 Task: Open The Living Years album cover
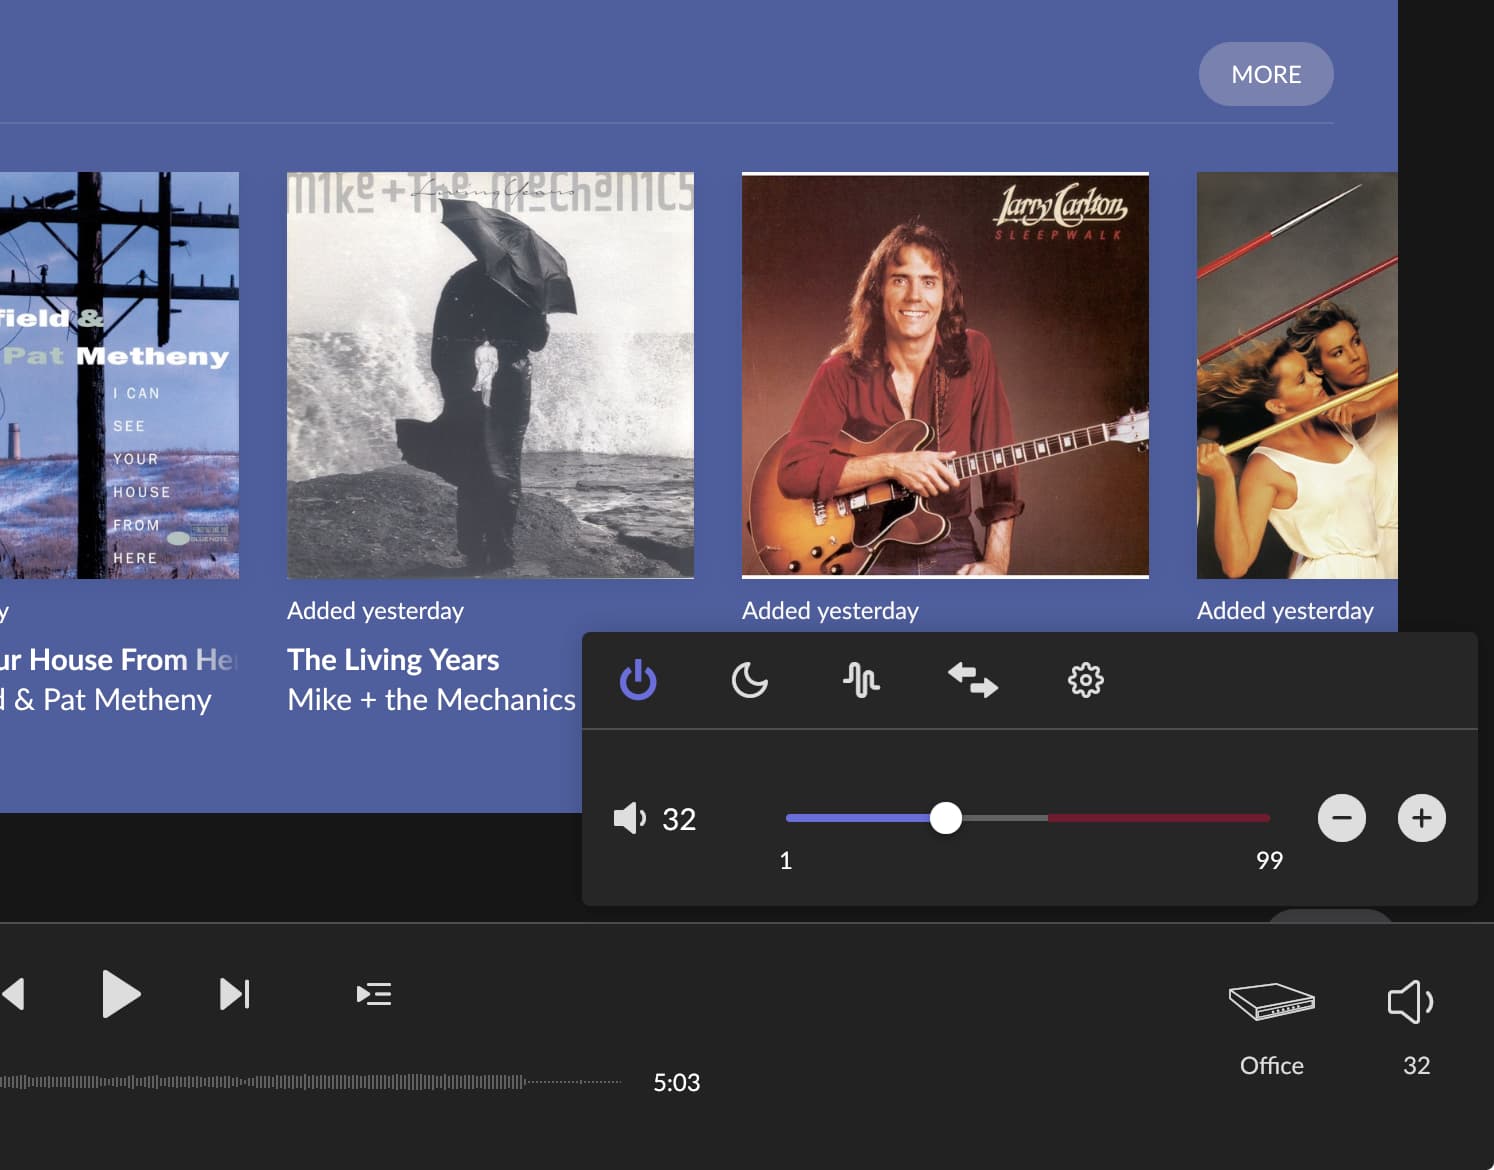tap(490, 375)
